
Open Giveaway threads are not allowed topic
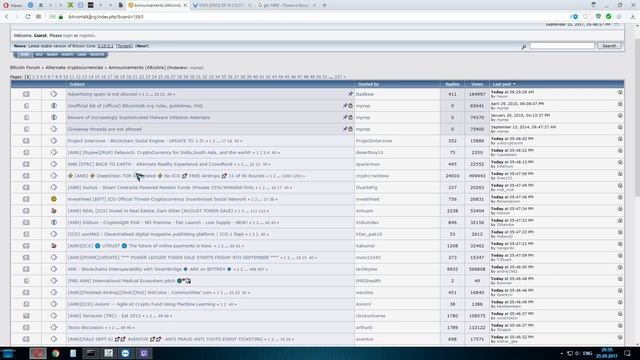pos(104,129)
